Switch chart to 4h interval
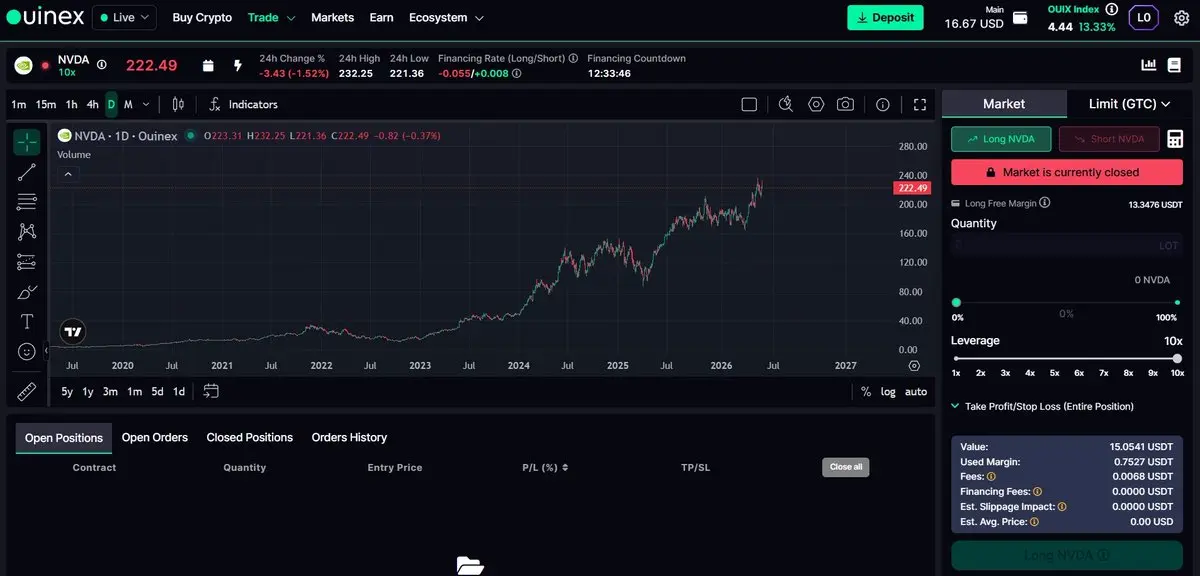The width and height of the screenshot is (1200, 576). pos(92,104)
